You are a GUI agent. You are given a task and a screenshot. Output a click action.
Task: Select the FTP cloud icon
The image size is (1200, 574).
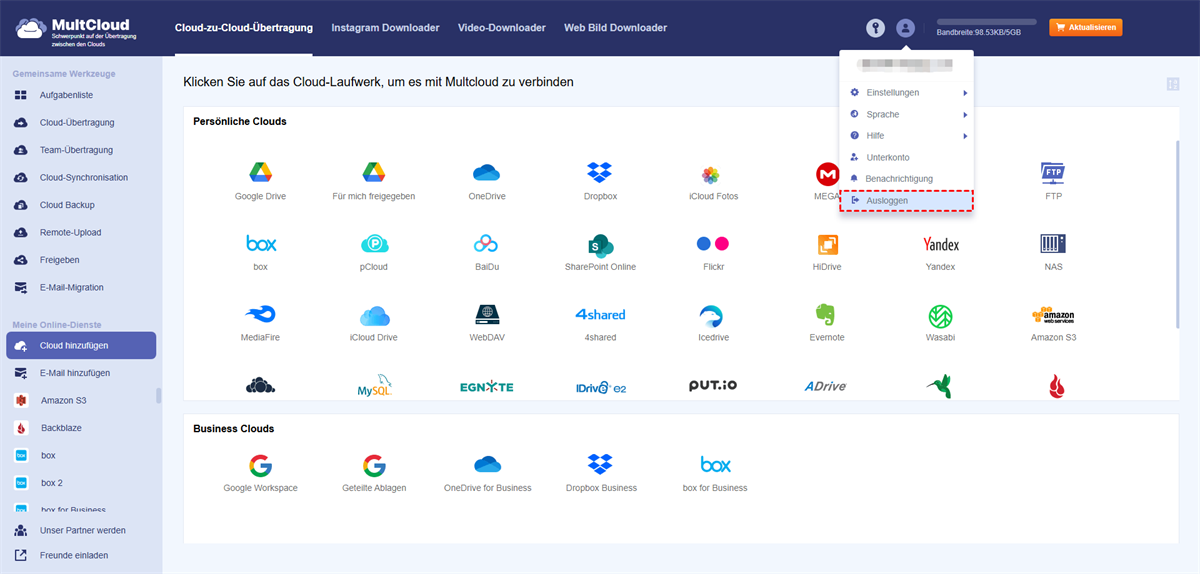point(1053,173)
